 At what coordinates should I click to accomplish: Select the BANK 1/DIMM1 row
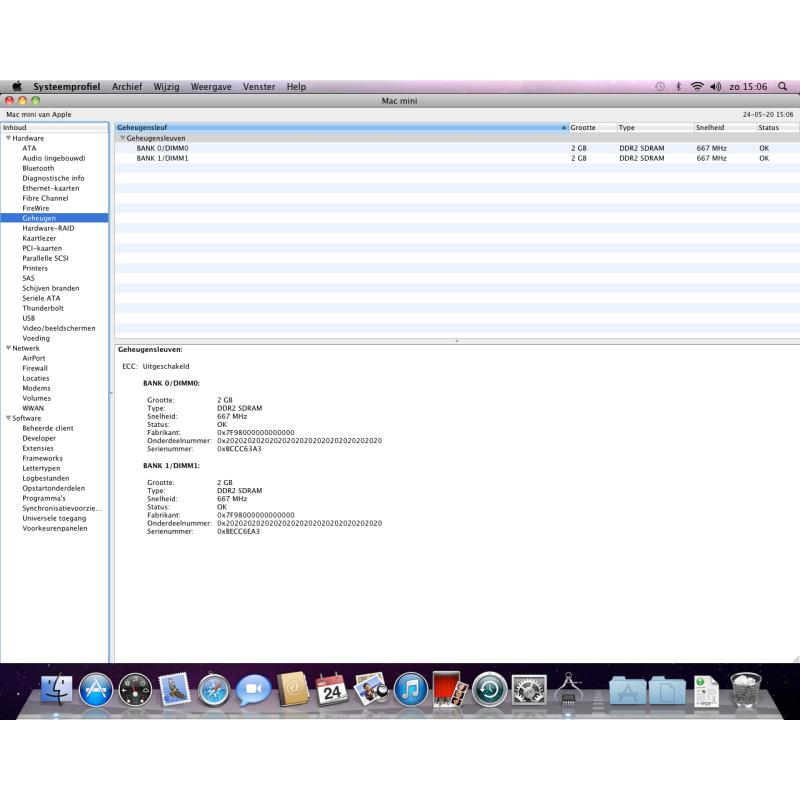pos(457,158)
